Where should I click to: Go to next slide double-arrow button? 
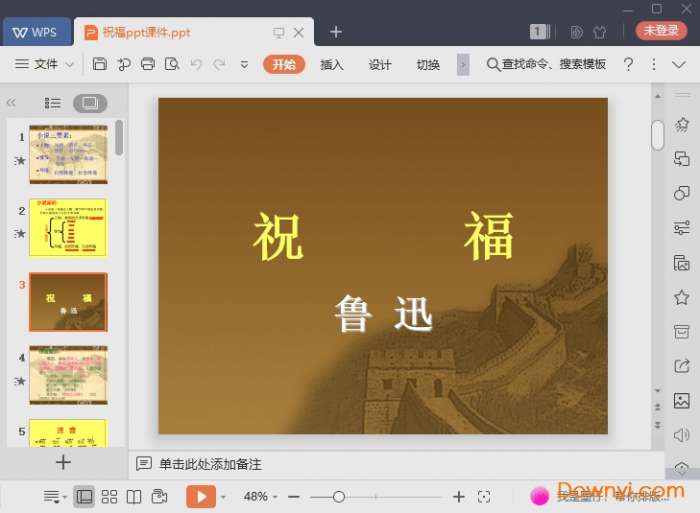658,424
